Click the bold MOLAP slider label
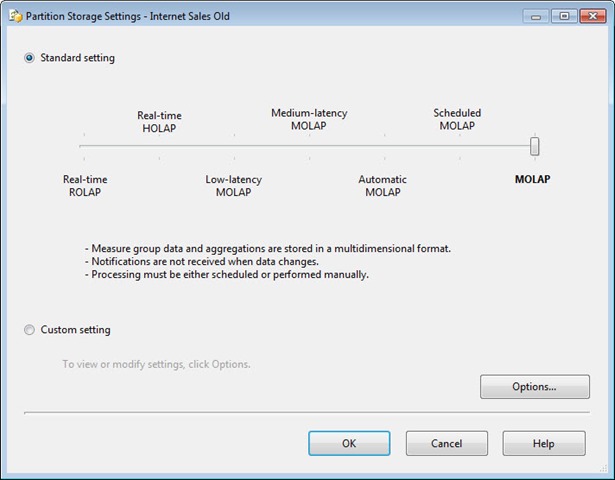This screenshot has width=615, height=480. 533,180
